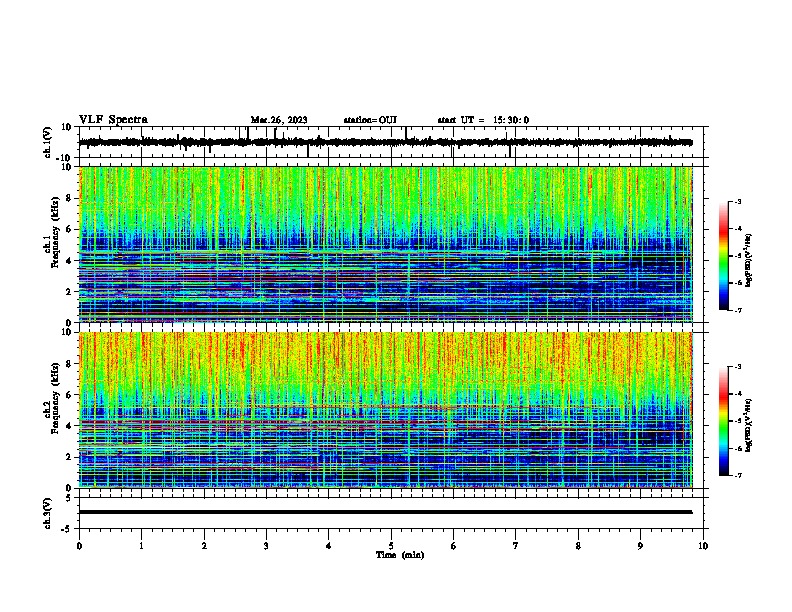Image resolution: width=792 pixels, height=612 pixels.
Task: Click the "VLF Spectra" plot title
Action: pyautogui.click(x=113, y=120)
